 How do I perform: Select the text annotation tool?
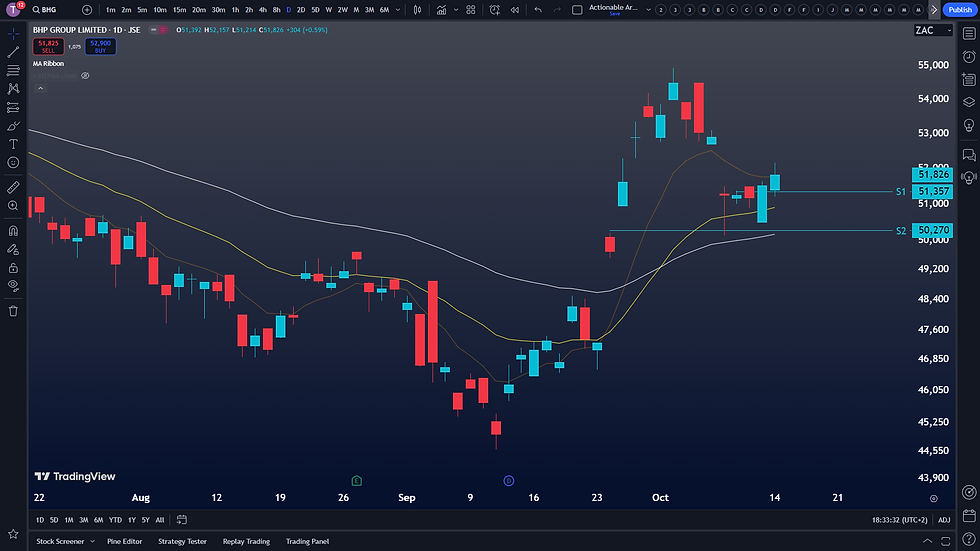[x=13, y=144]
